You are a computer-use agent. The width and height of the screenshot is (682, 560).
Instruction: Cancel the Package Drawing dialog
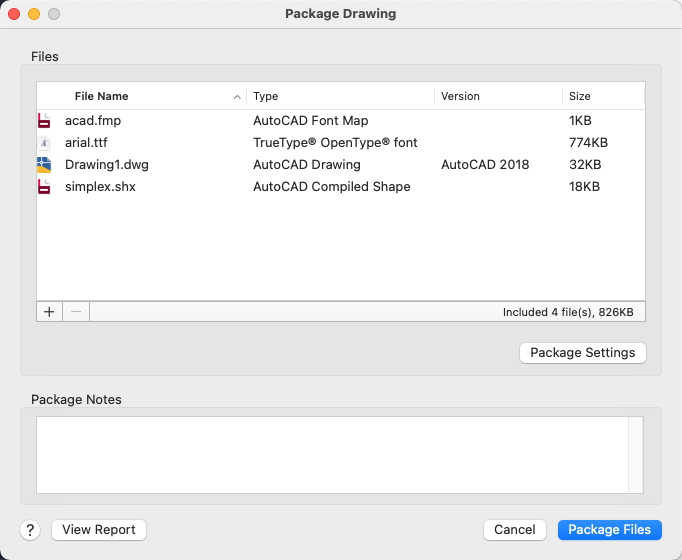coord(515,530)
